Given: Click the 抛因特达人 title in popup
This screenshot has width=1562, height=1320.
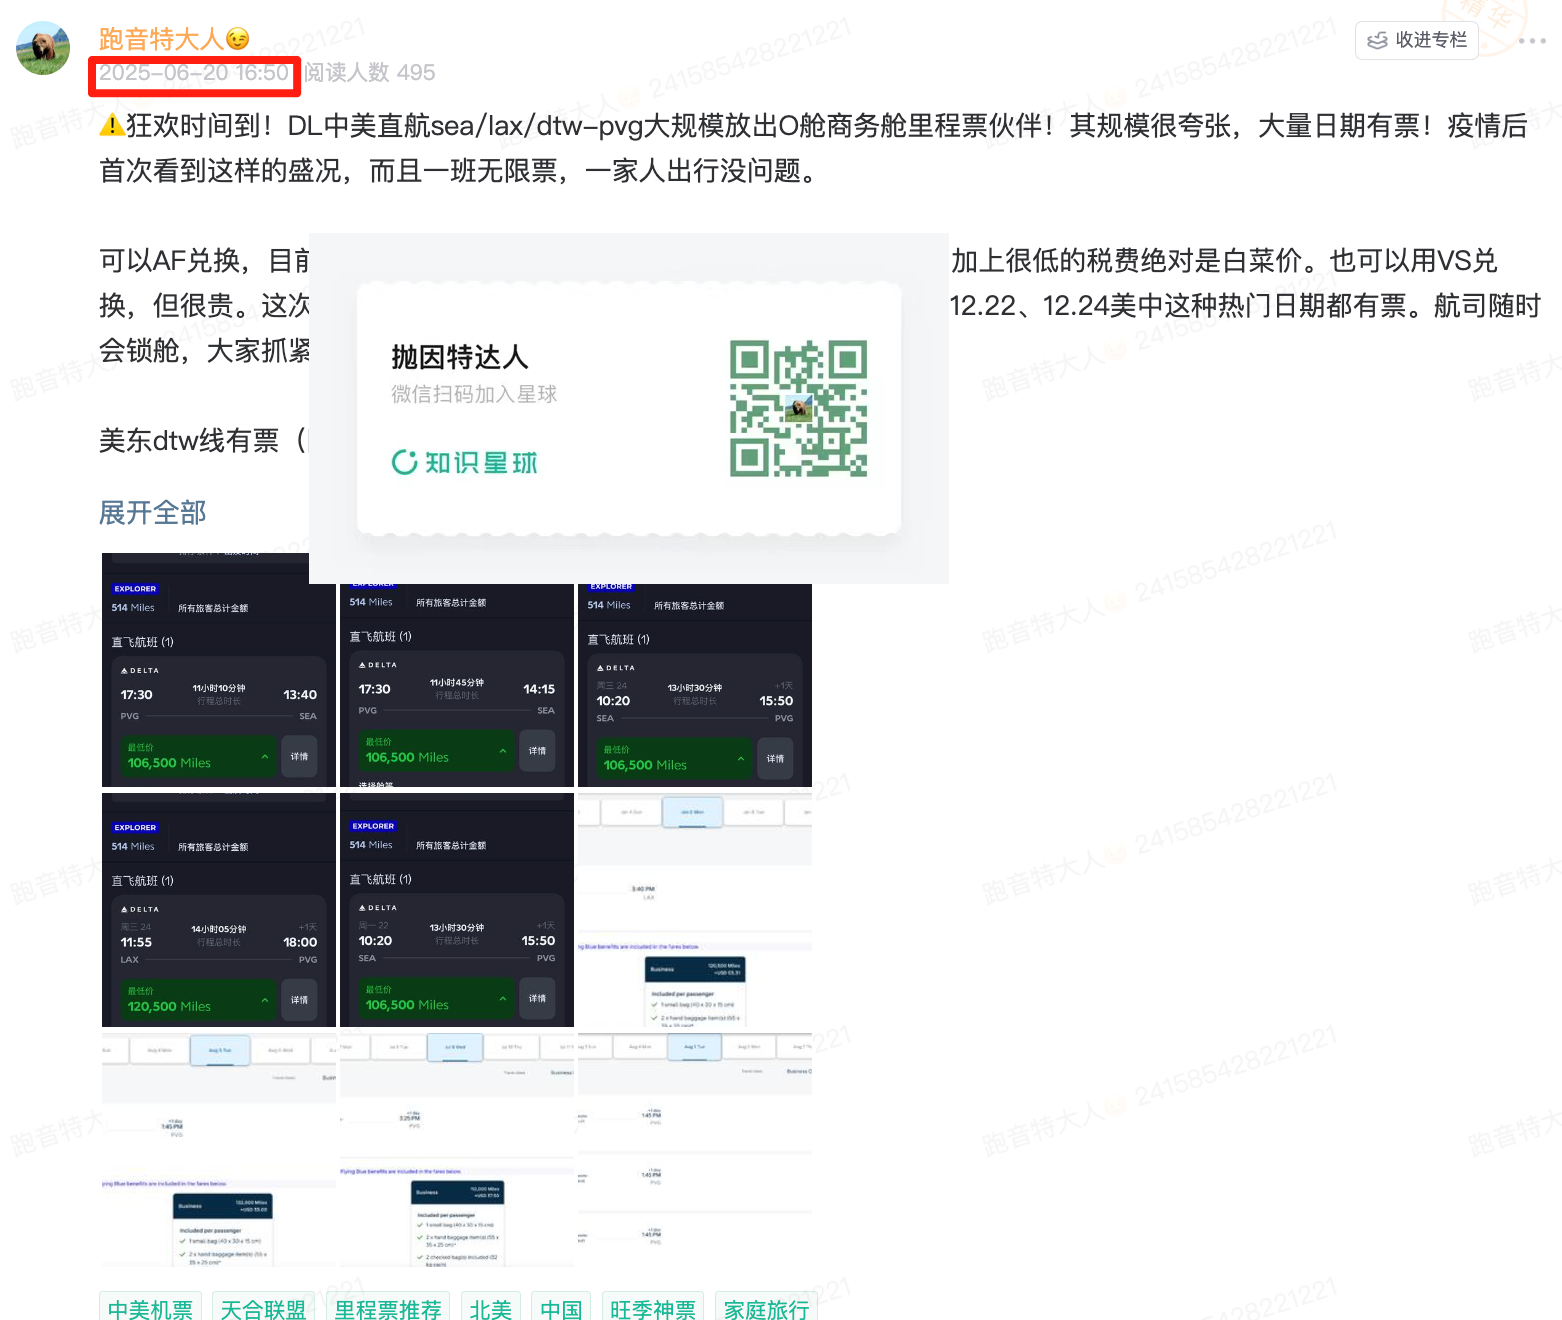Looking at the screenshot, I should pyautogui.click(x=459, y=357).
